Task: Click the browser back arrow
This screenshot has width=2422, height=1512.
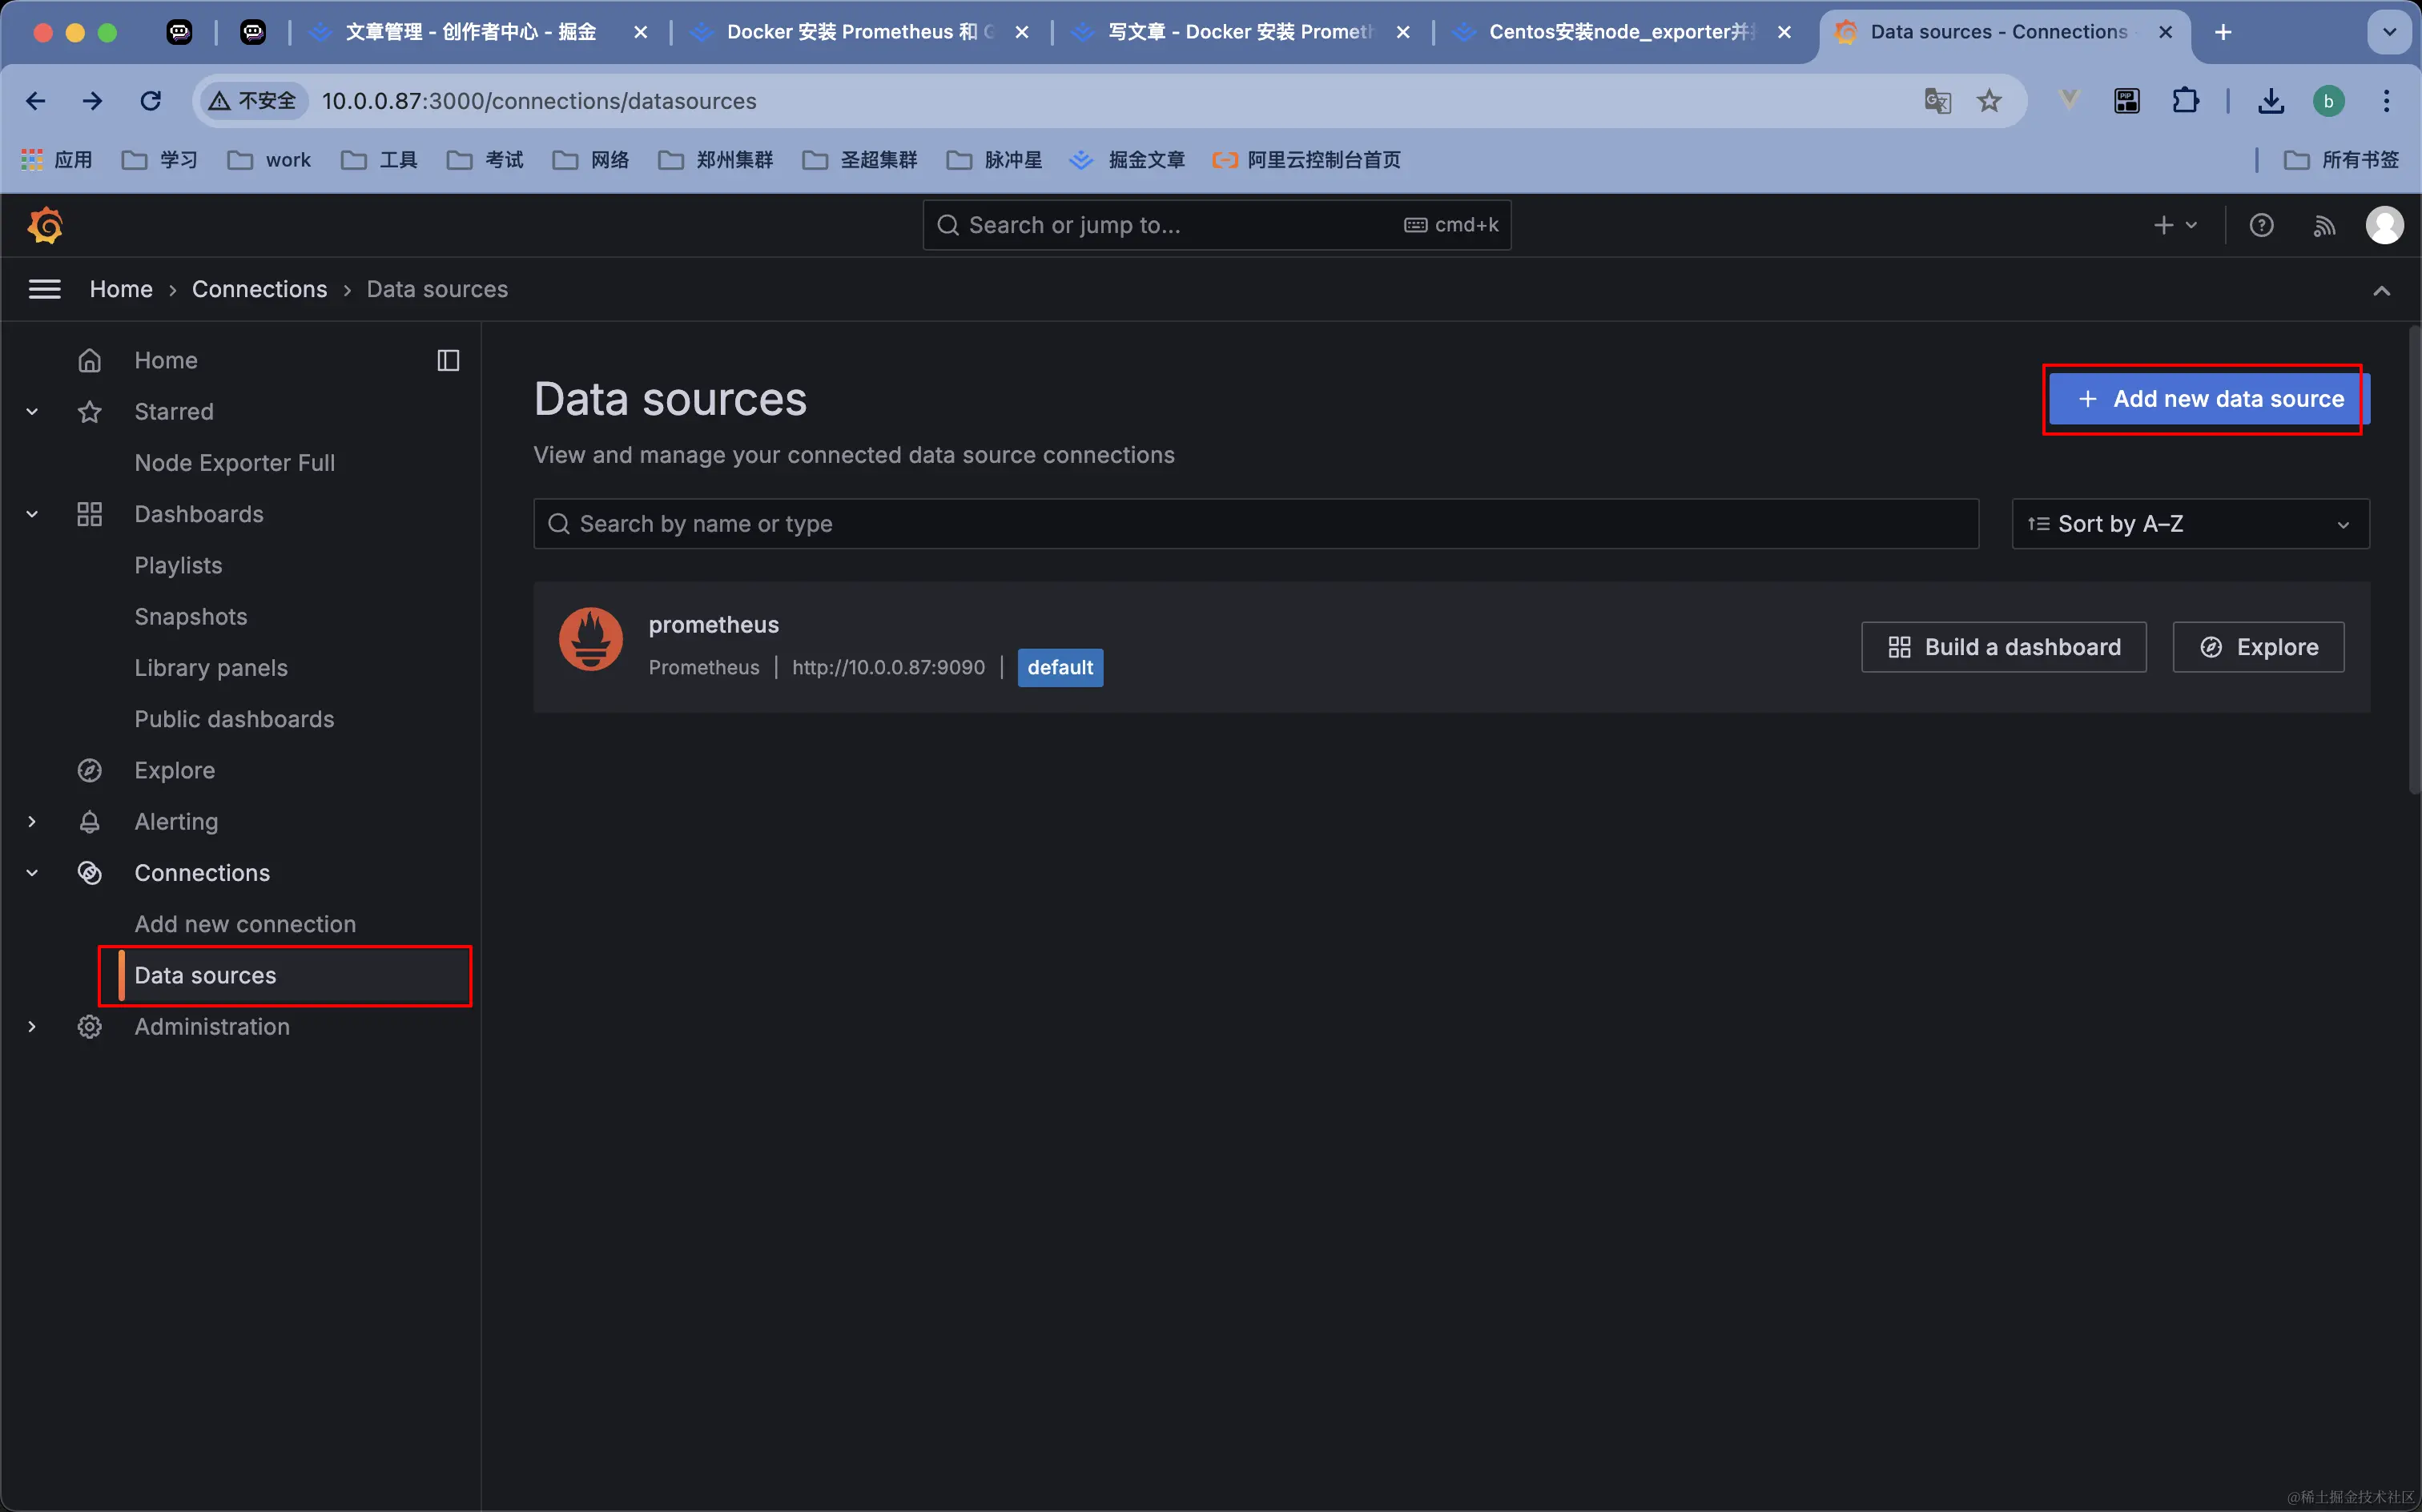Action: (36, 101)
